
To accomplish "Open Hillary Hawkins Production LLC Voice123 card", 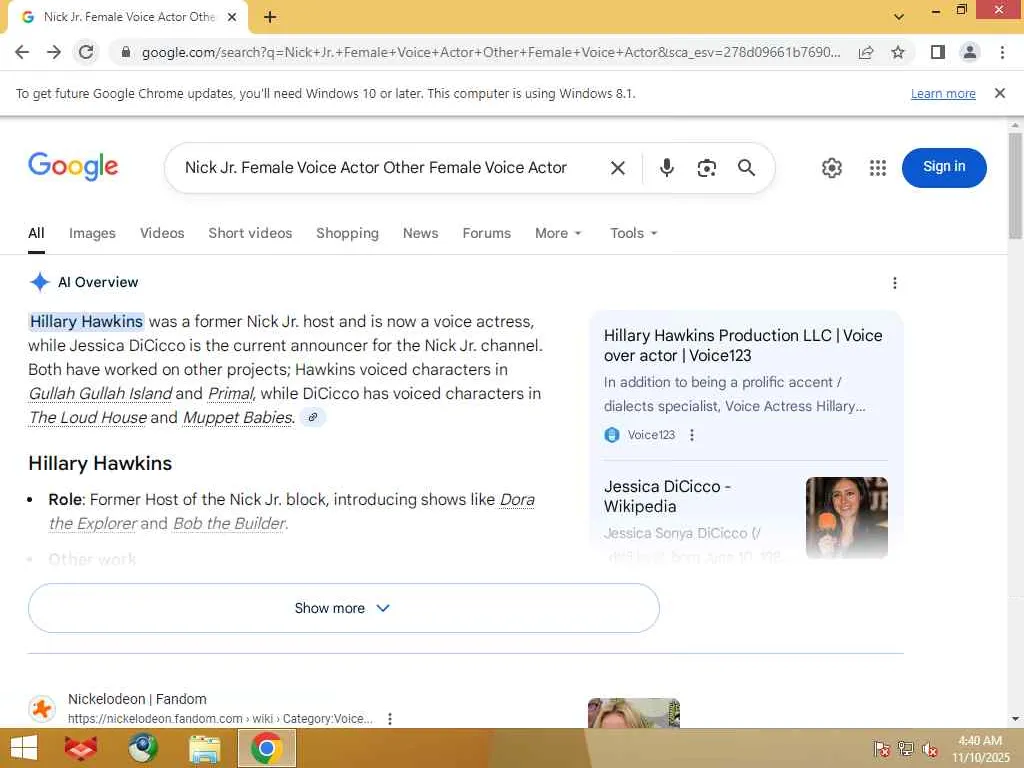I will [x=743, y=345].
